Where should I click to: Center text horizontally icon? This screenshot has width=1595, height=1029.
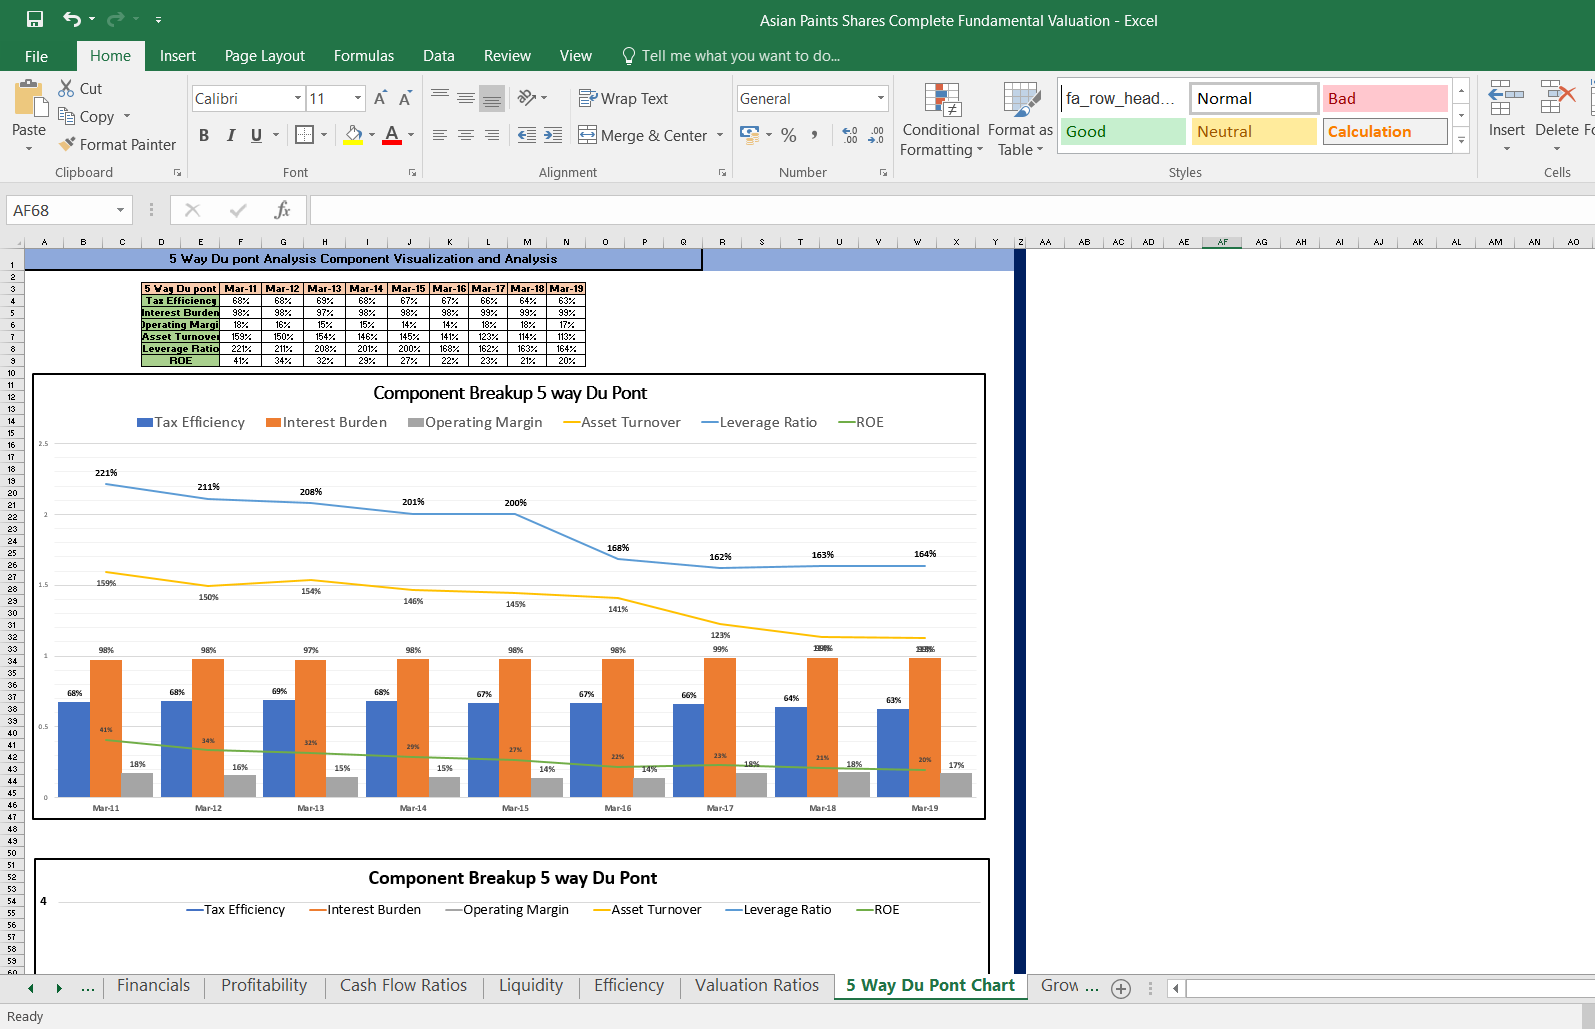pyautogui.click(x=466, y=135)
